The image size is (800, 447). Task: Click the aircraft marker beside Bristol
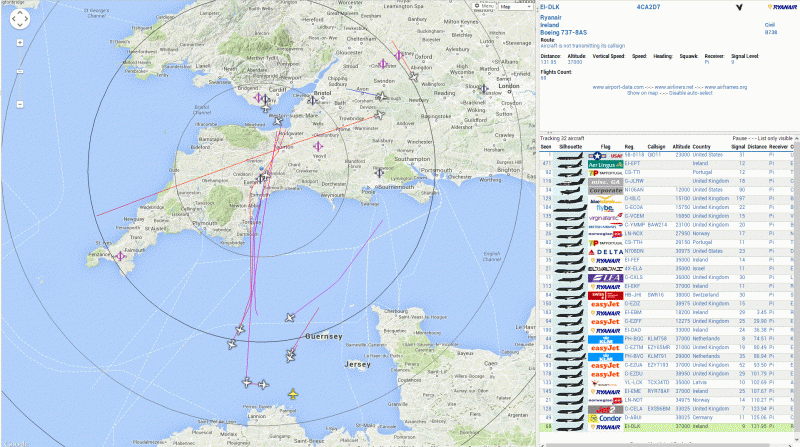click(312, 101)
